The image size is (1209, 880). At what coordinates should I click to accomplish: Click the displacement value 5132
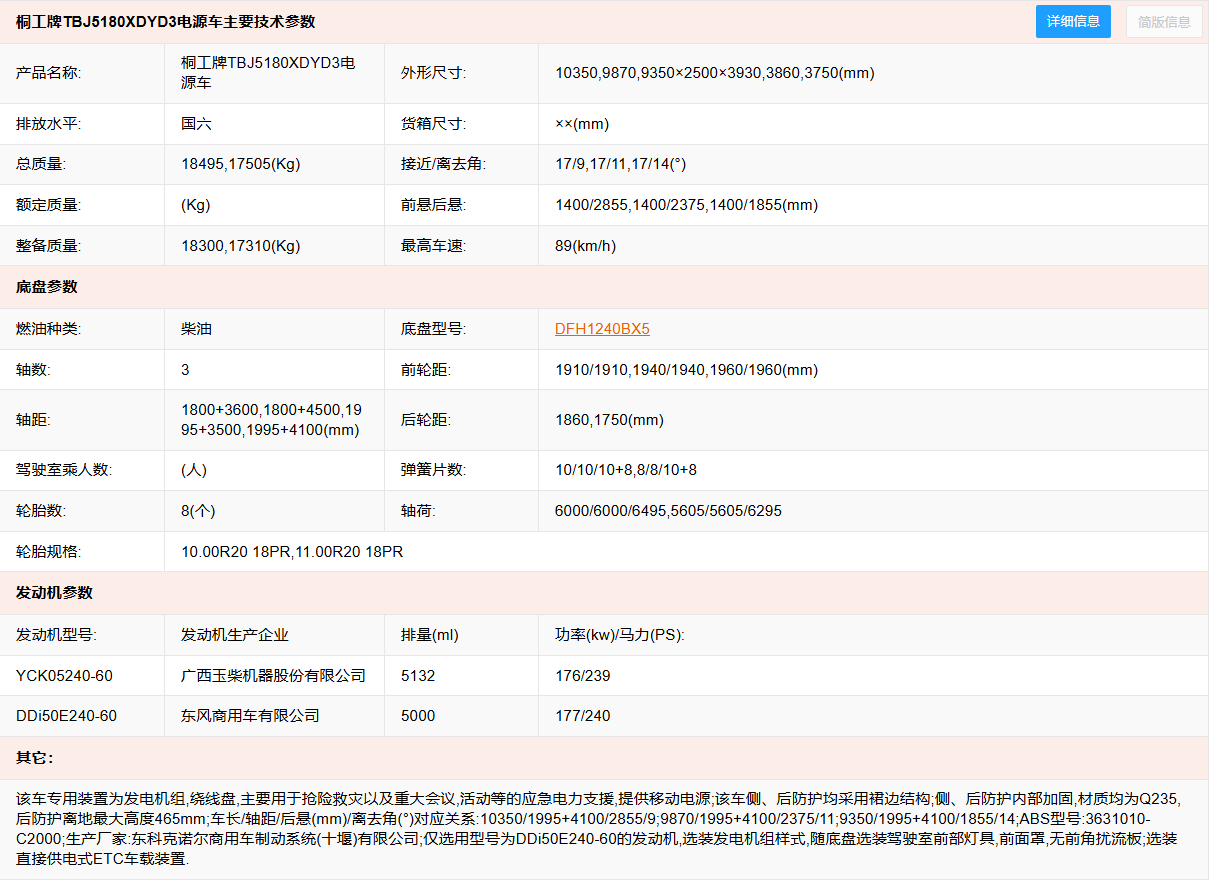(418, 676)
